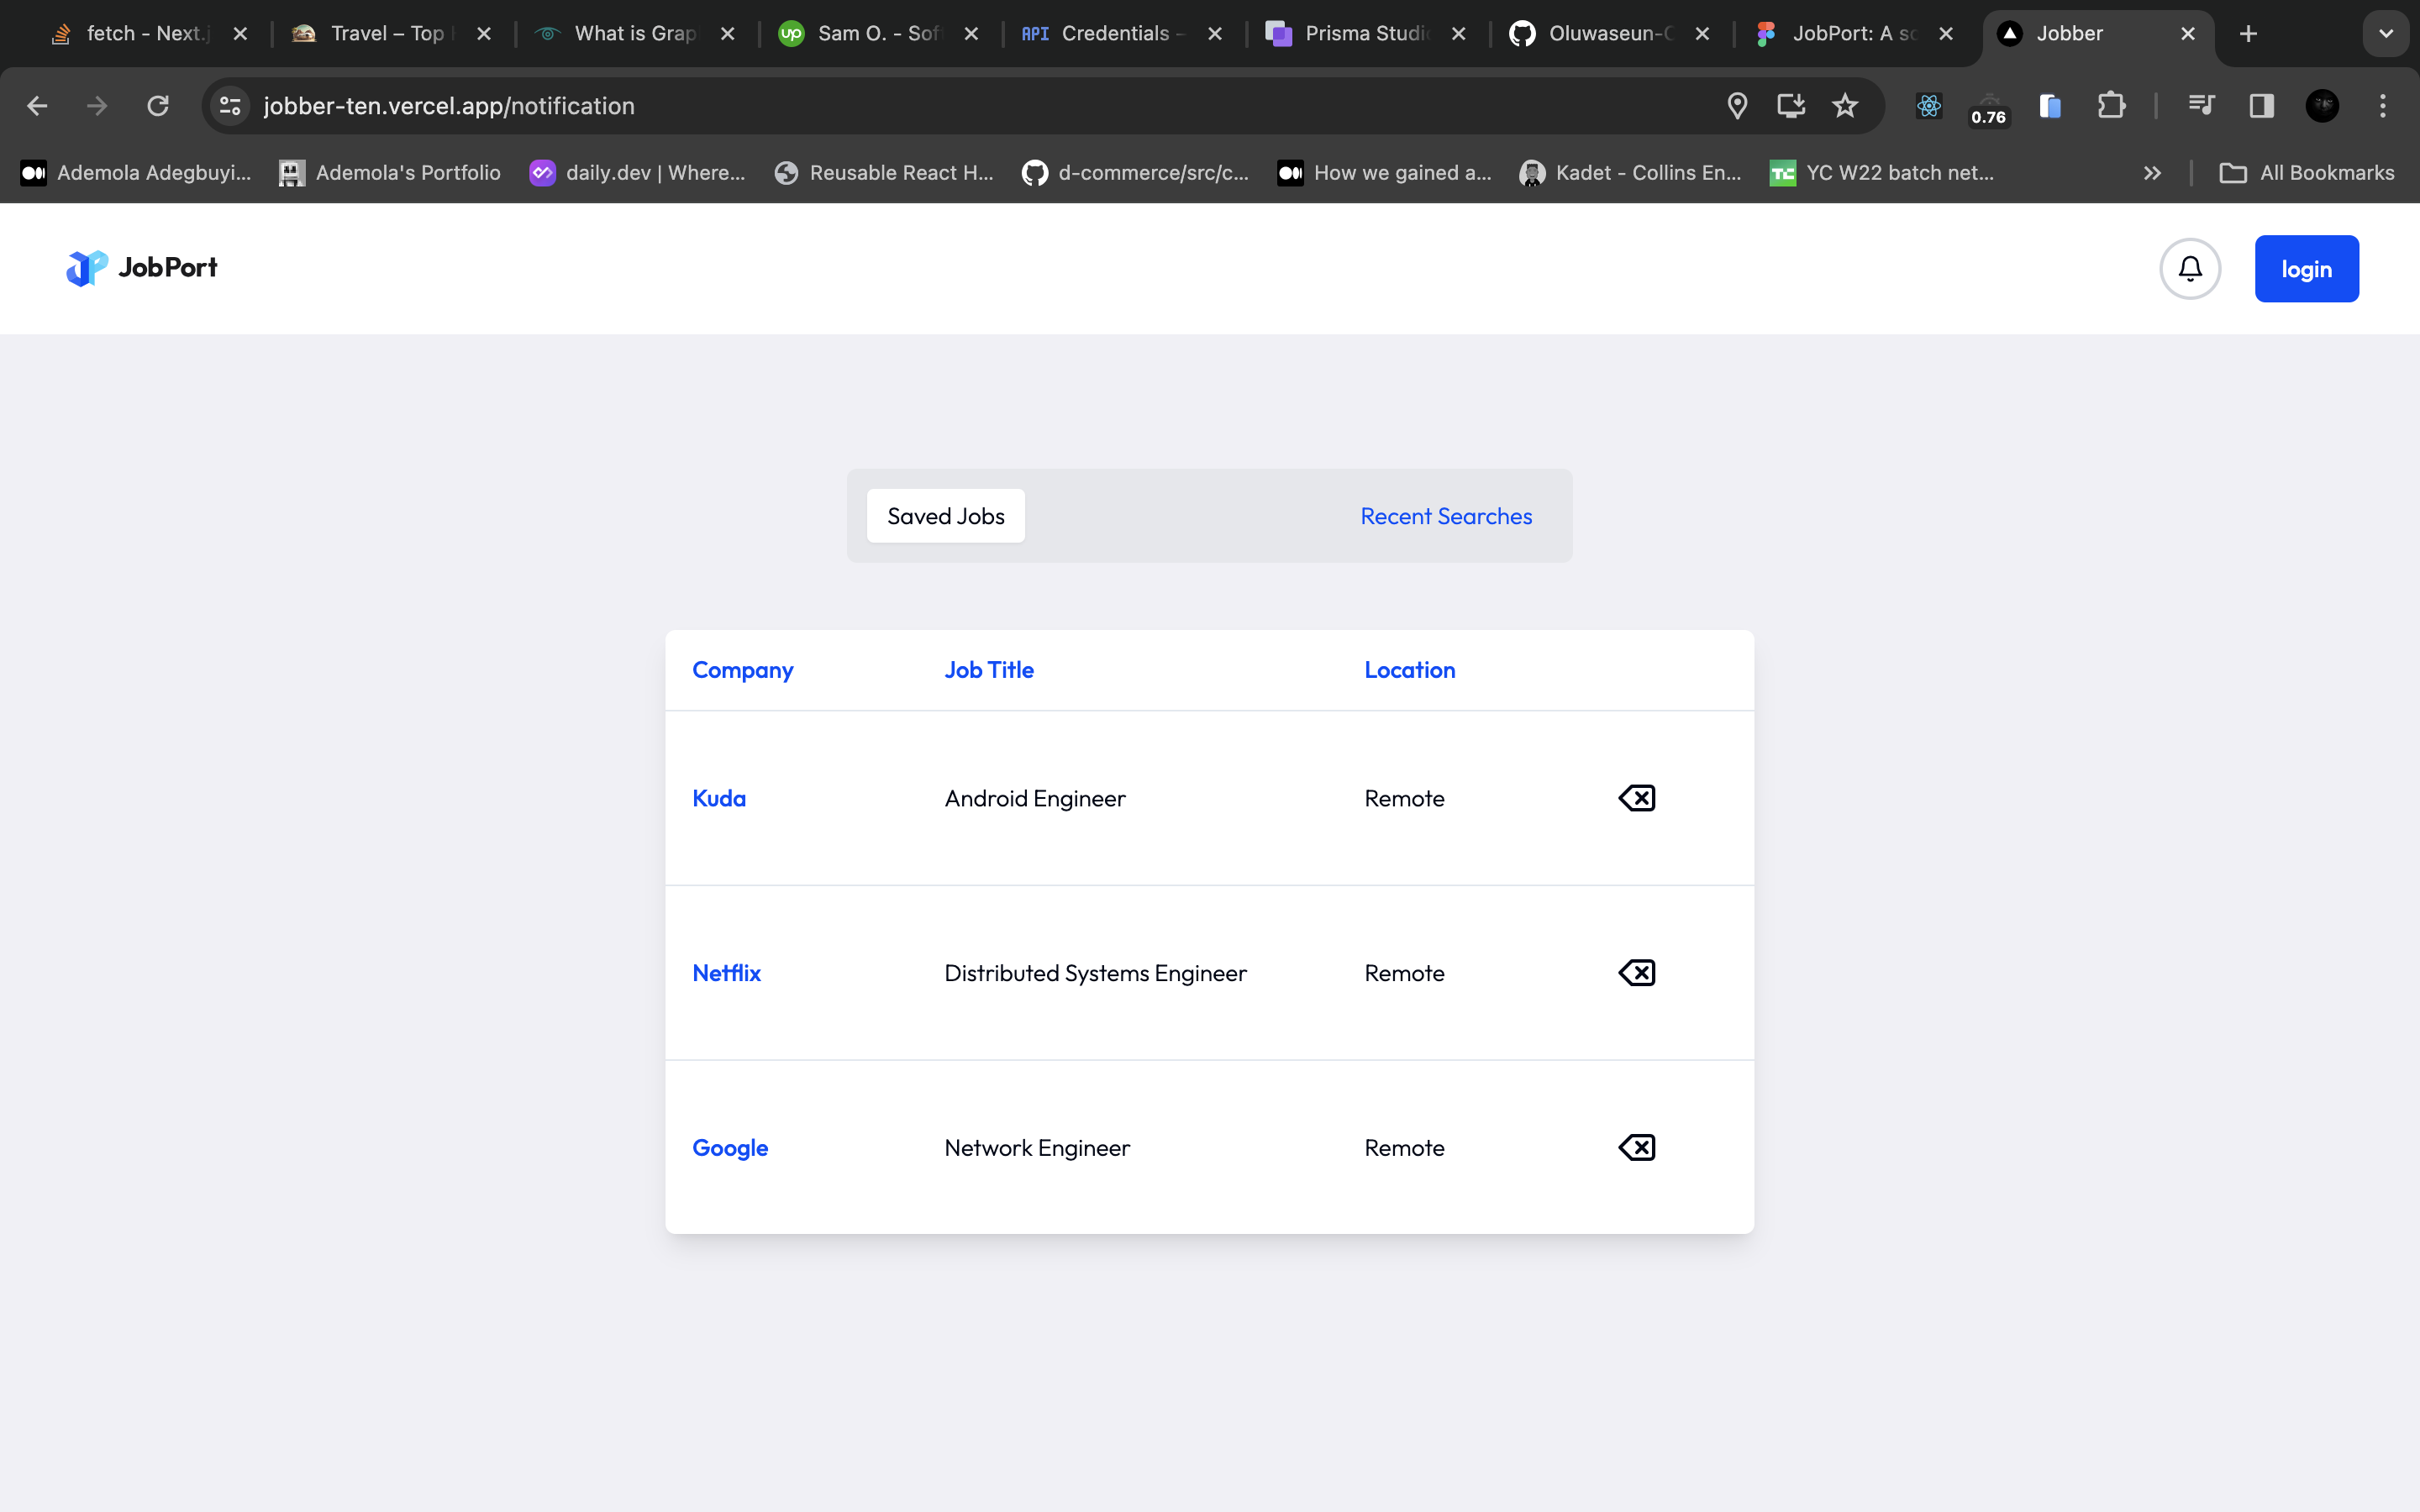The image size is (2420, 1512).
Task: Install the site as an app
Action: pos(1791,106)
